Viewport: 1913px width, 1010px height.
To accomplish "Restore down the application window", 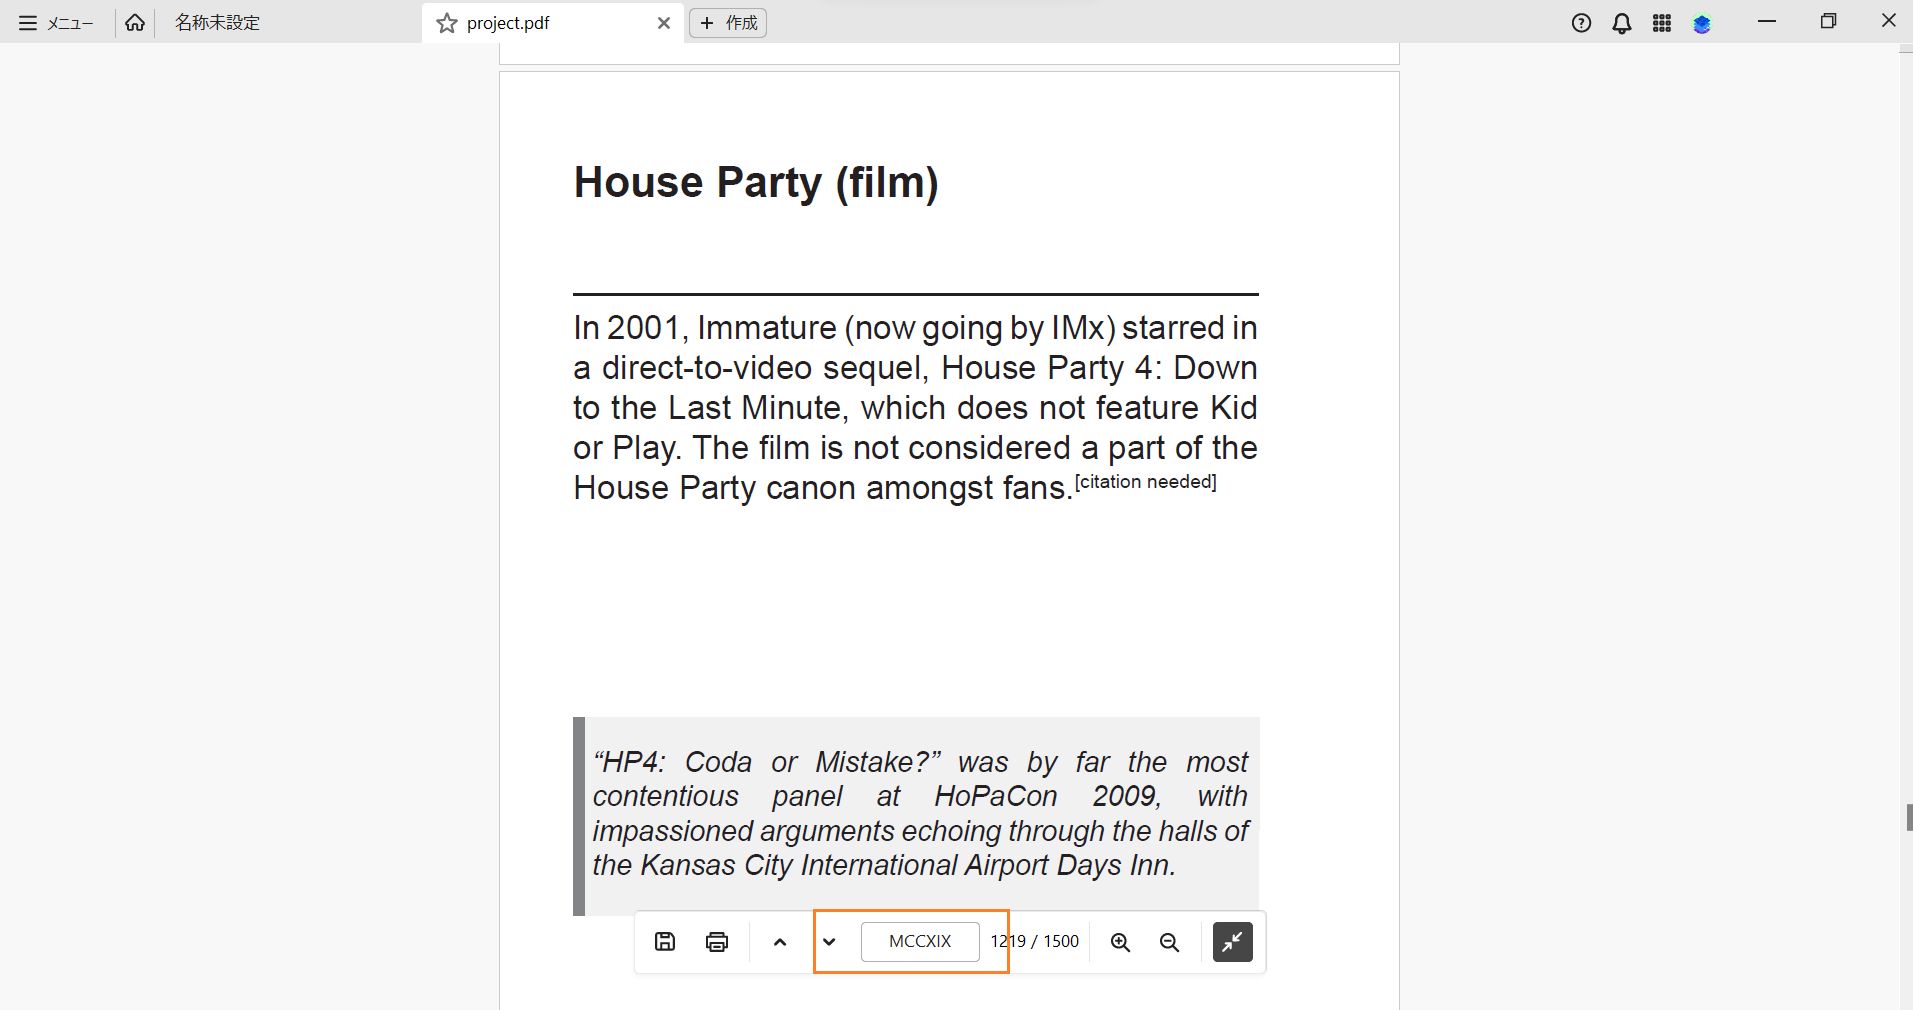I will pyautogui.click(x=1828, y=21).
